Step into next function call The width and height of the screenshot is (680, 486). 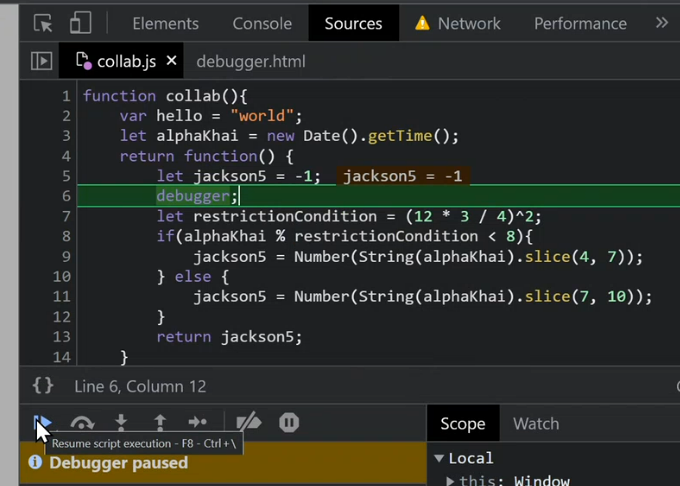point(121,422)
